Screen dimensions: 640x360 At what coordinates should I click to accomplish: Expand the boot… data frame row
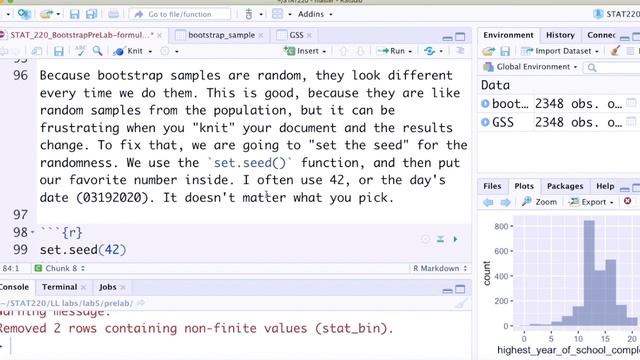pyautogui.click(x=485, y=104)
